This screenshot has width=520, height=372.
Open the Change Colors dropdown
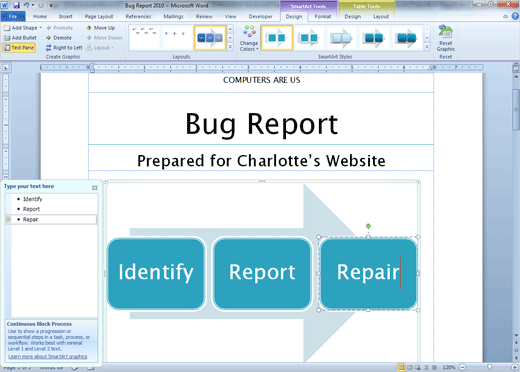249,38
